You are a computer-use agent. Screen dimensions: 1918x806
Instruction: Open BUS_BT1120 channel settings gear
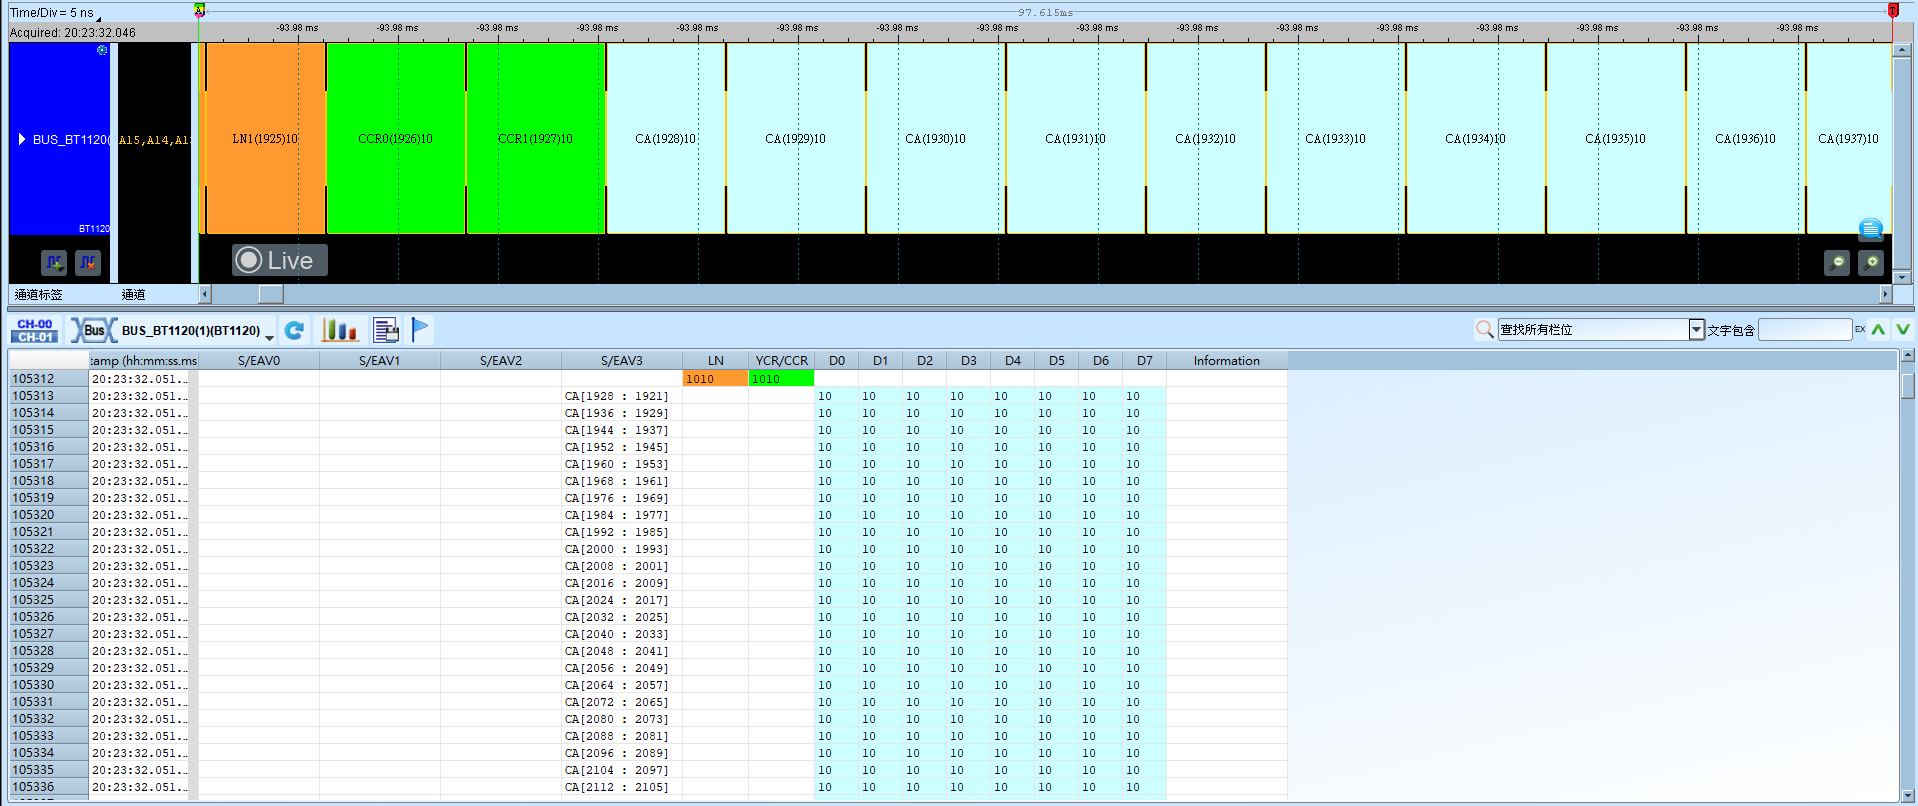tap(102, 50)
